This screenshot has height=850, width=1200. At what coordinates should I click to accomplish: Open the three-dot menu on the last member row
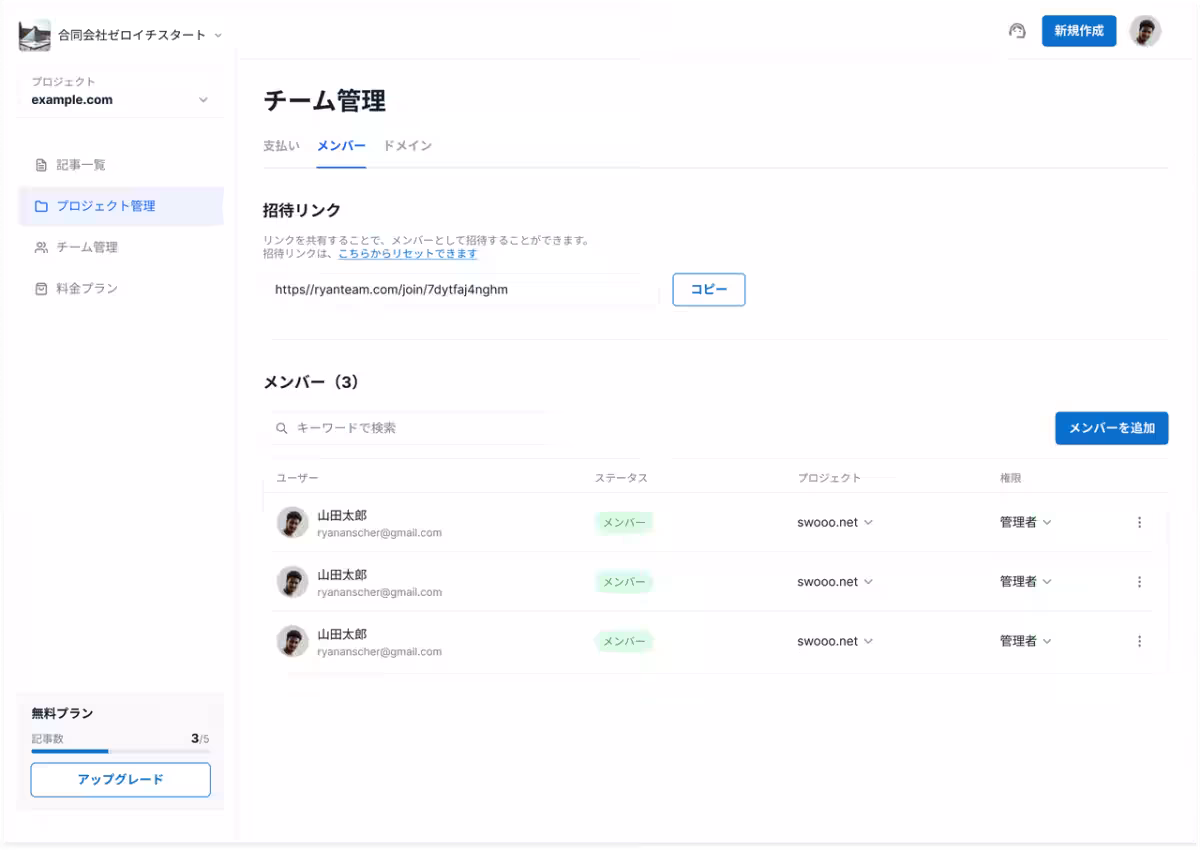coord(1139,641)
